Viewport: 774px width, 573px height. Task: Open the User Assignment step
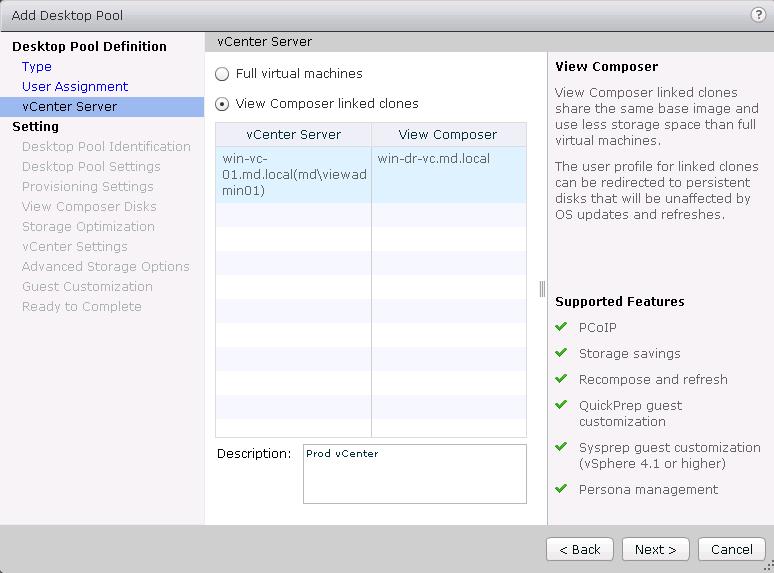click(x=75, y=87)
